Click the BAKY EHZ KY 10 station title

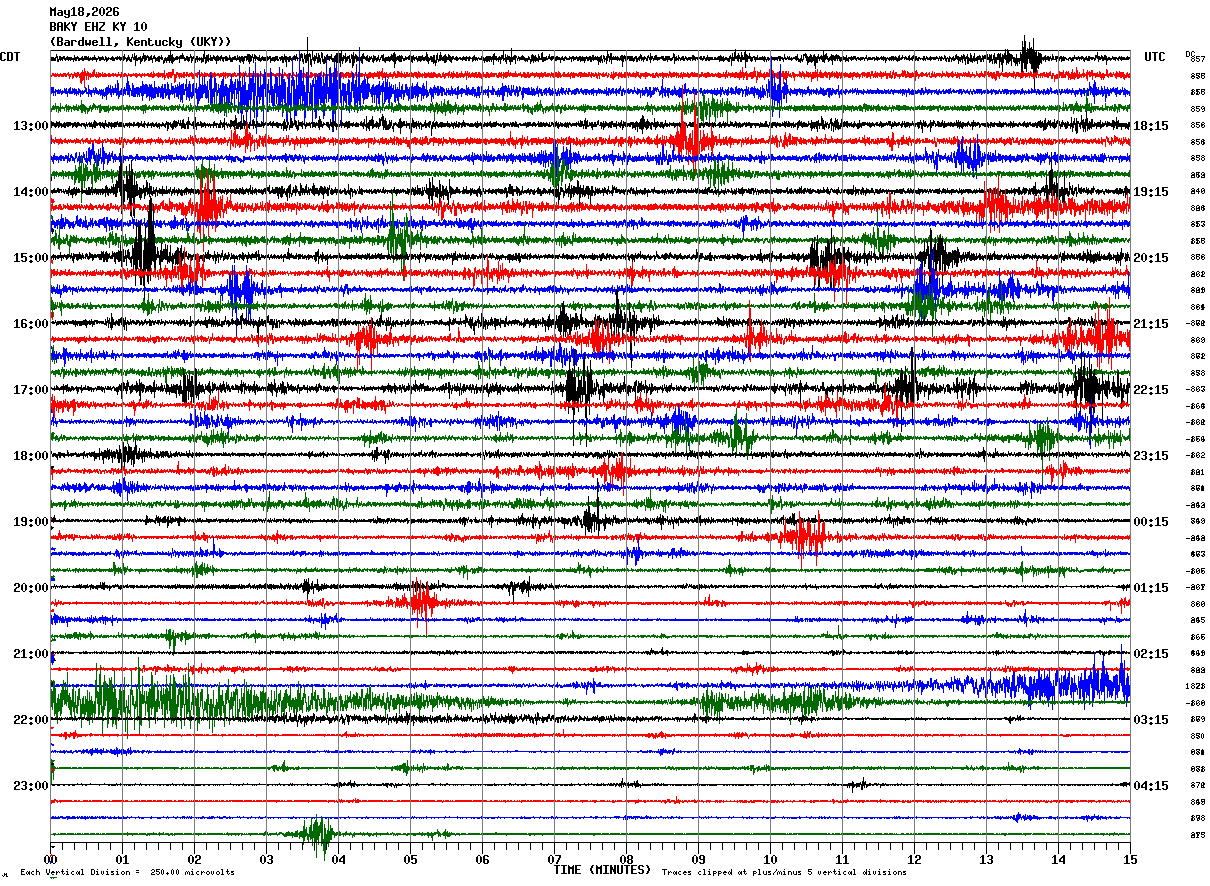[98, 27]
